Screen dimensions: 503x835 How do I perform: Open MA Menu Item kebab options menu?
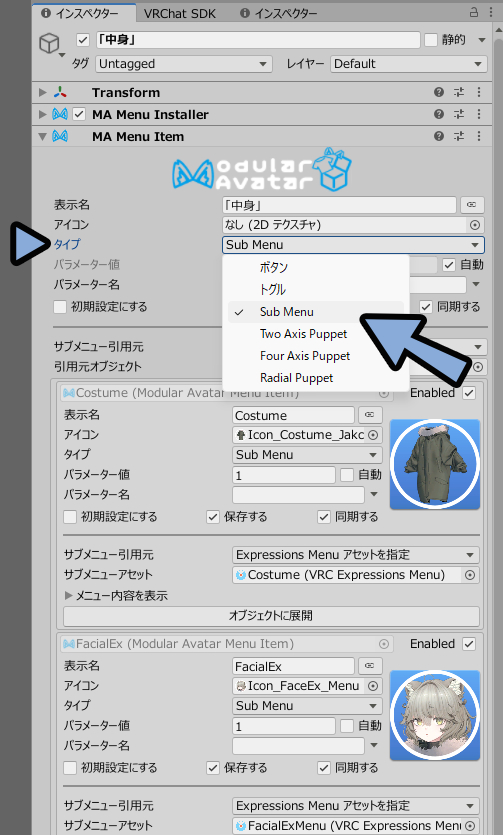tap(479, 136)
